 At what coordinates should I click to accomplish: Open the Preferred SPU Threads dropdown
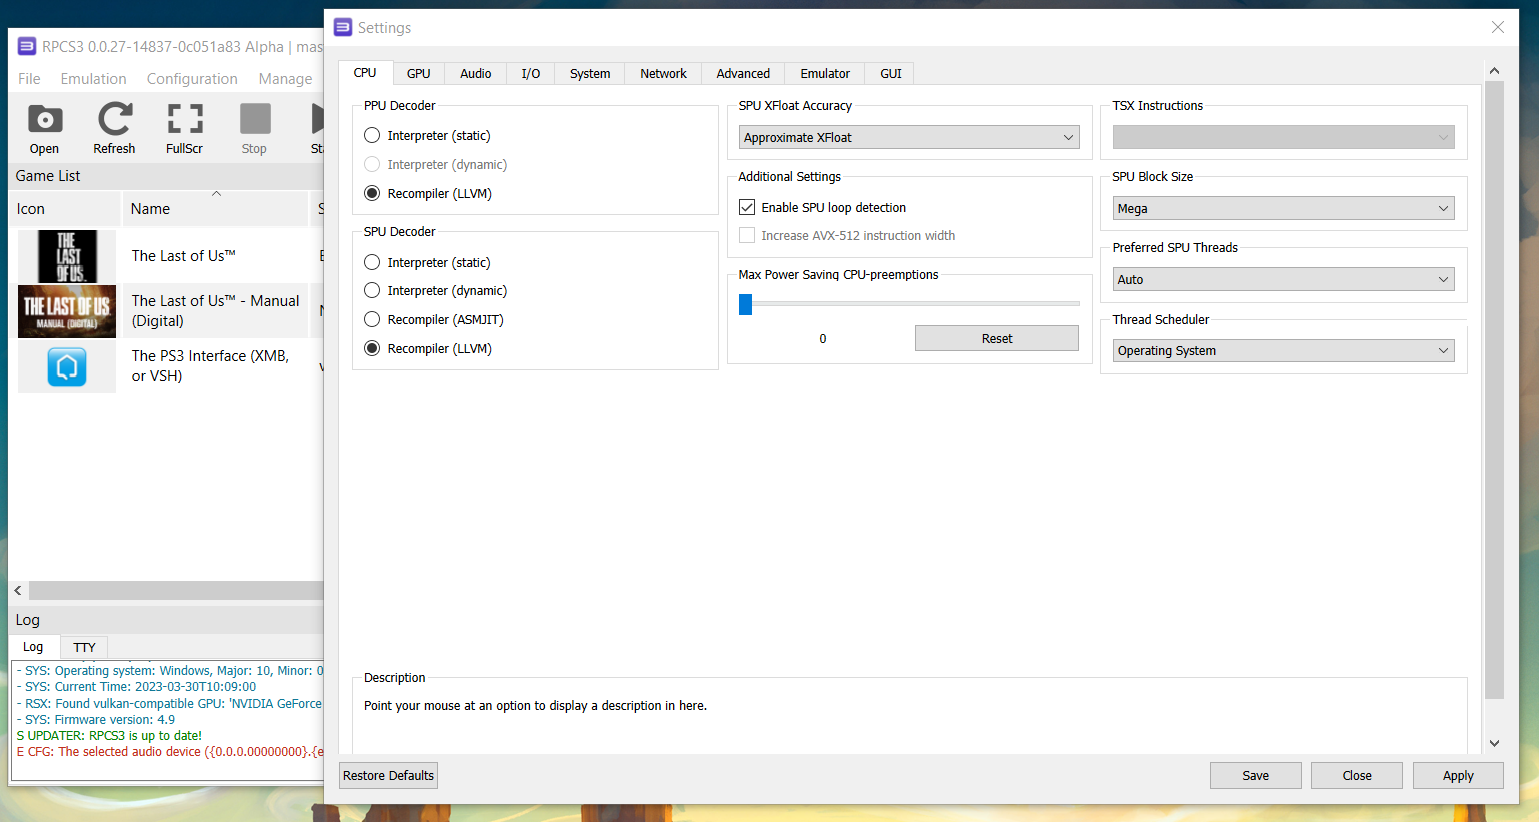click(1283, 279)
